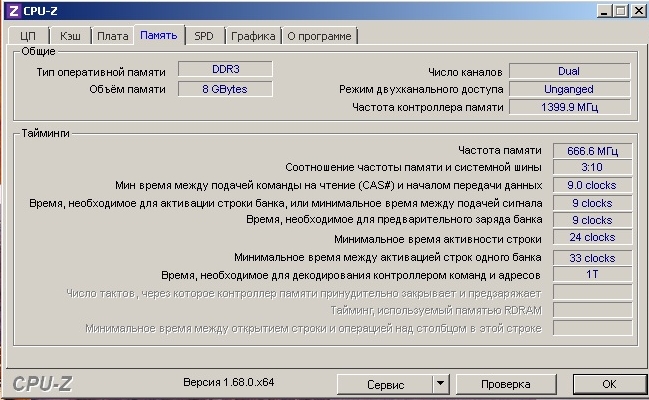Click the 33 clocks value
The image size is (649, 400).
(592, 258)
